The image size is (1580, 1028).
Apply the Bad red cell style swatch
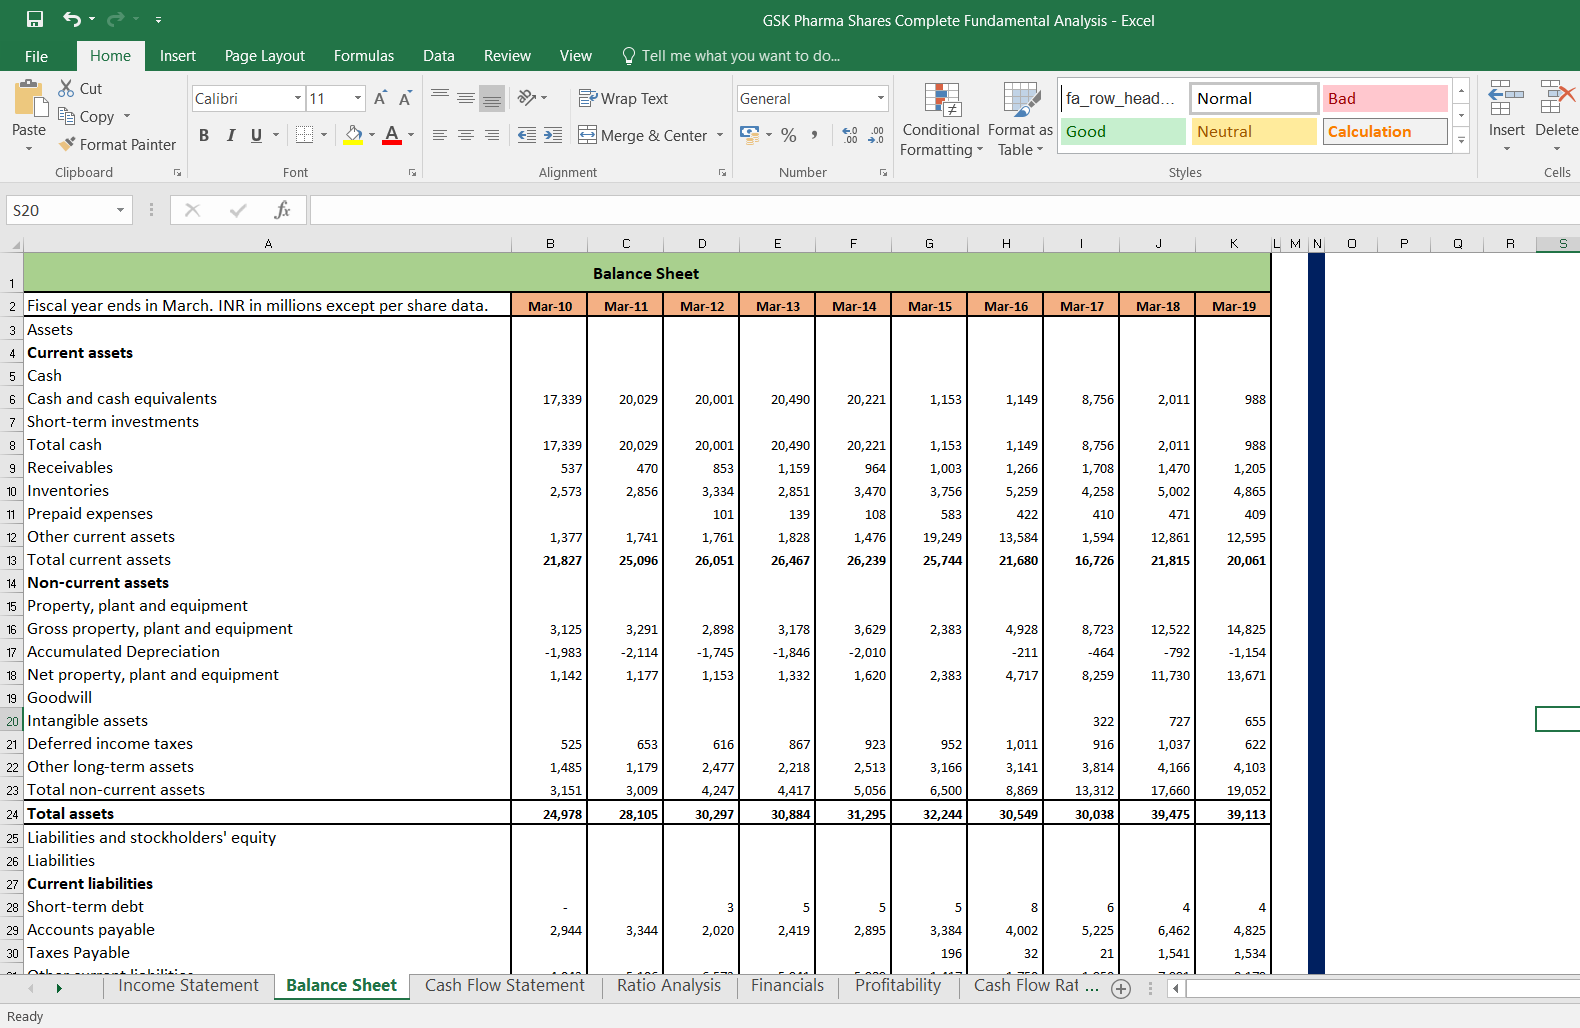[x=1385, y=98]
